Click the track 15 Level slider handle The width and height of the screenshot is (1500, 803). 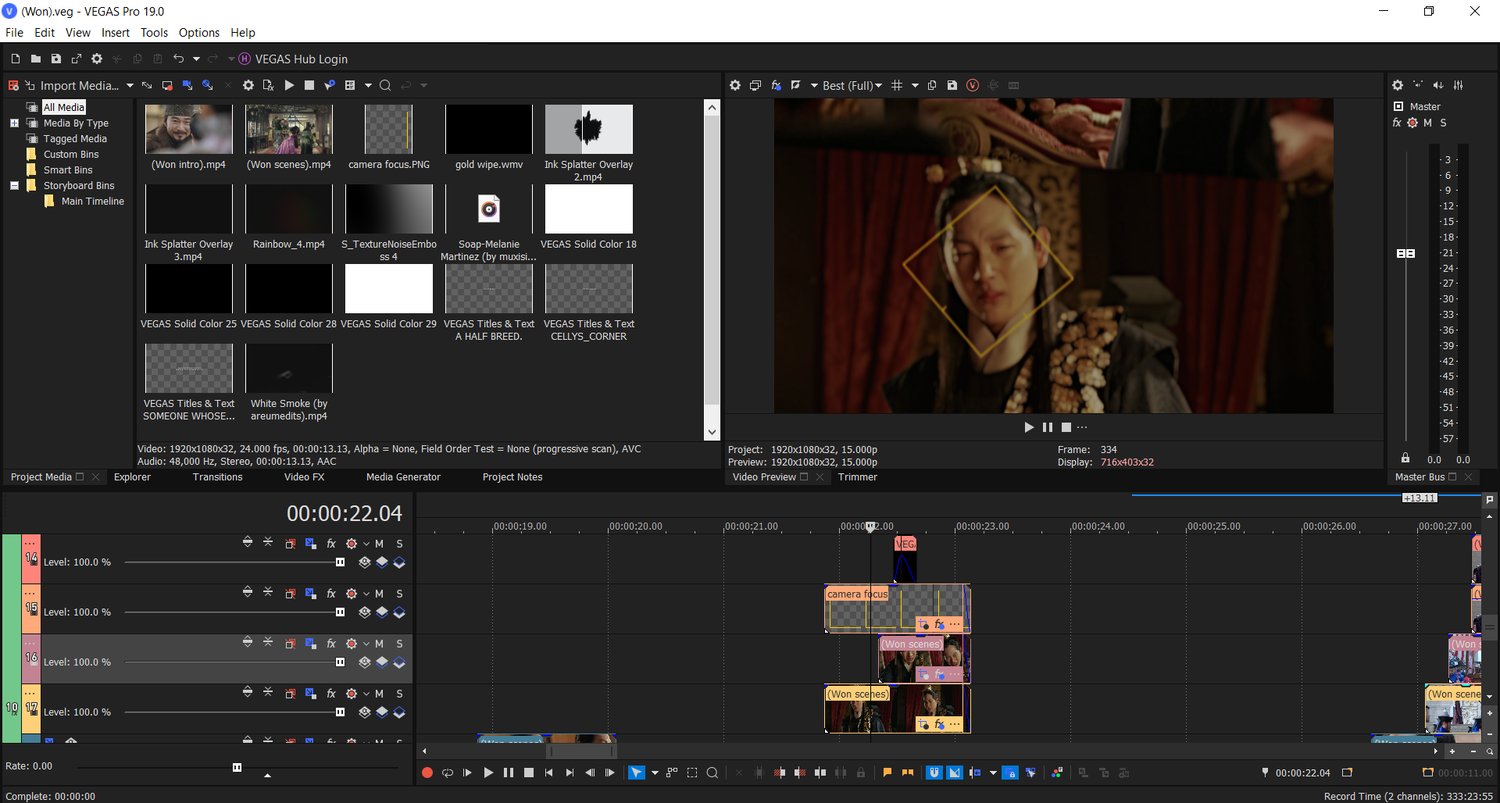pyautogui.click(x=340, y=612)
